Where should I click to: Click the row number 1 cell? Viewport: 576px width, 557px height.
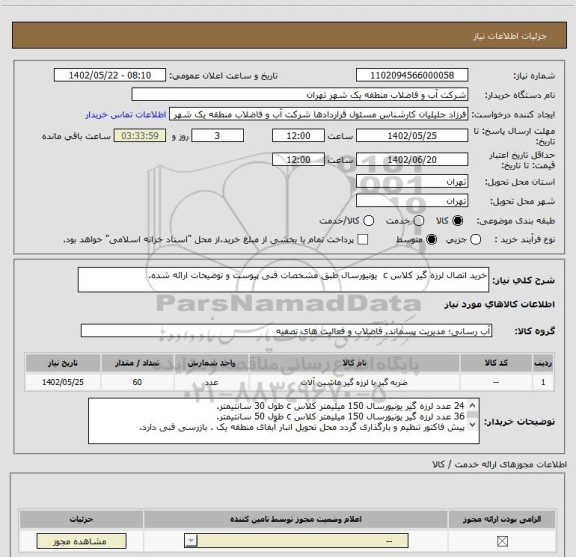click(543, 382)
